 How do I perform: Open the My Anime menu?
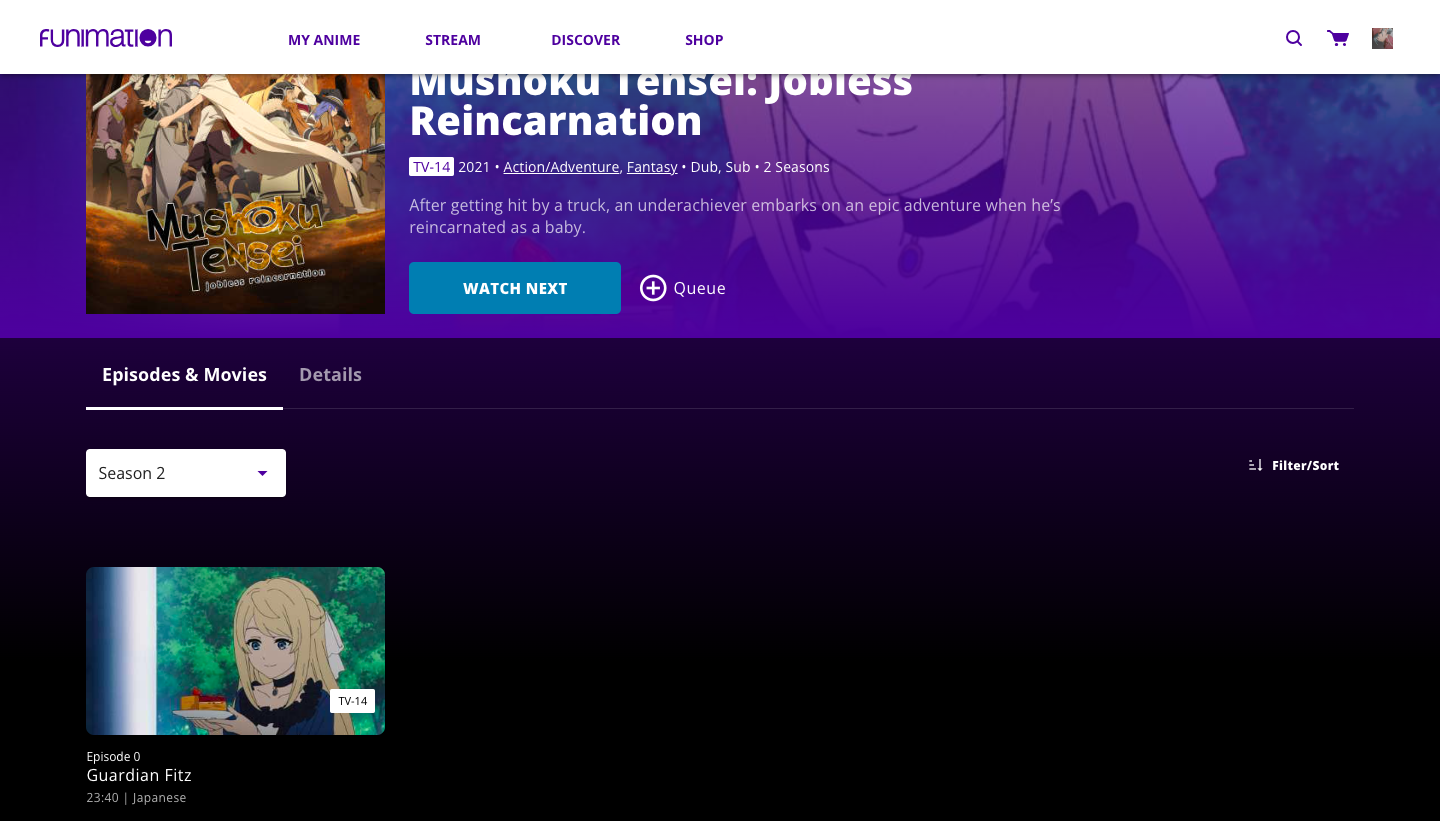[324, 40]
